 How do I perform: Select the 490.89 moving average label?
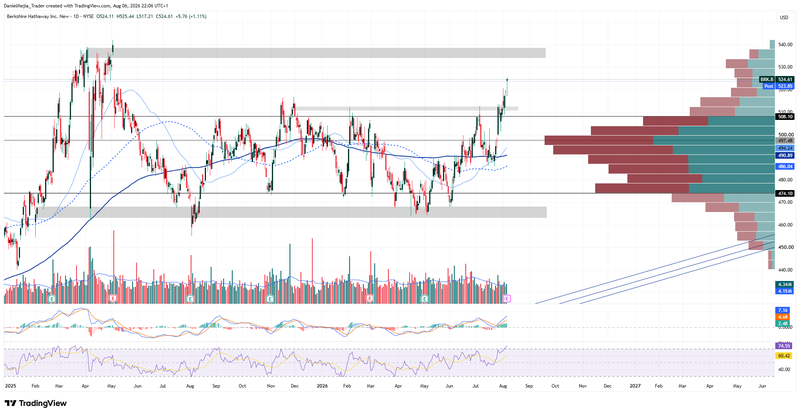click(785, 155)
